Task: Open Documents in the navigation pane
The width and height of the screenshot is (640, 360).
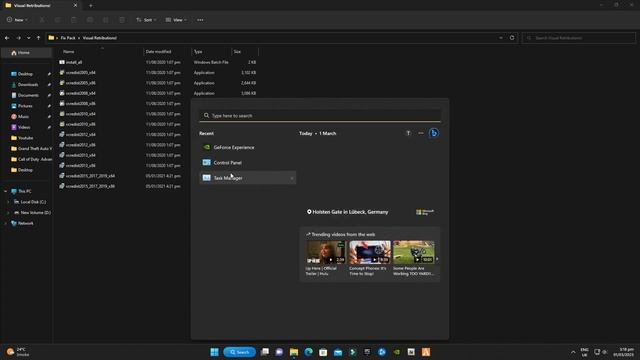Action: click(28, 95)
